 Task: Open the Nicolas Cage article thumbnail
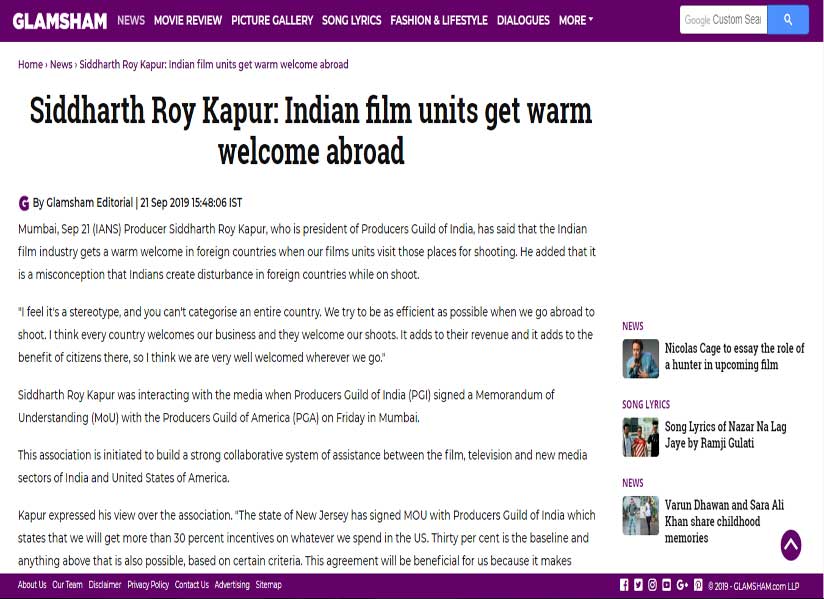641,358
